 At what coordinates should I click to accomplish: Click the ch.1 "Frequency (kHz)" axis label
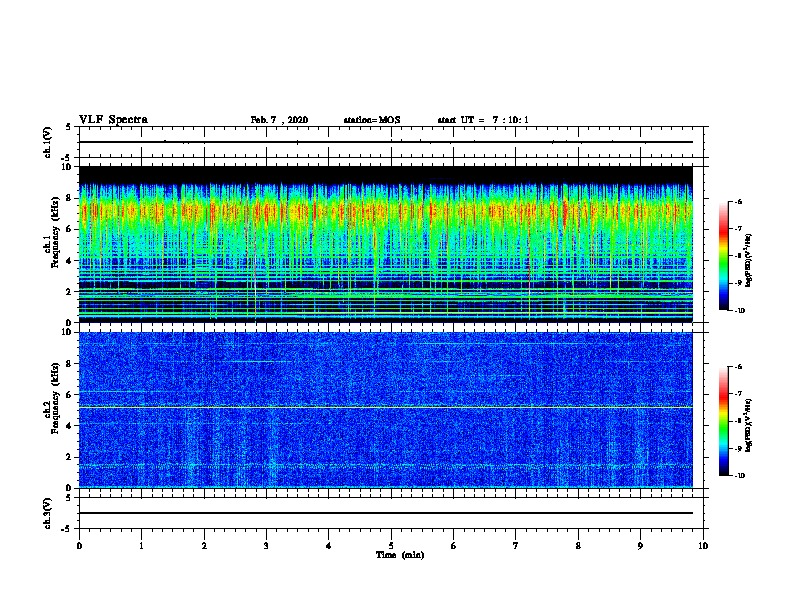pyautogui.click(x=55, y=233)
